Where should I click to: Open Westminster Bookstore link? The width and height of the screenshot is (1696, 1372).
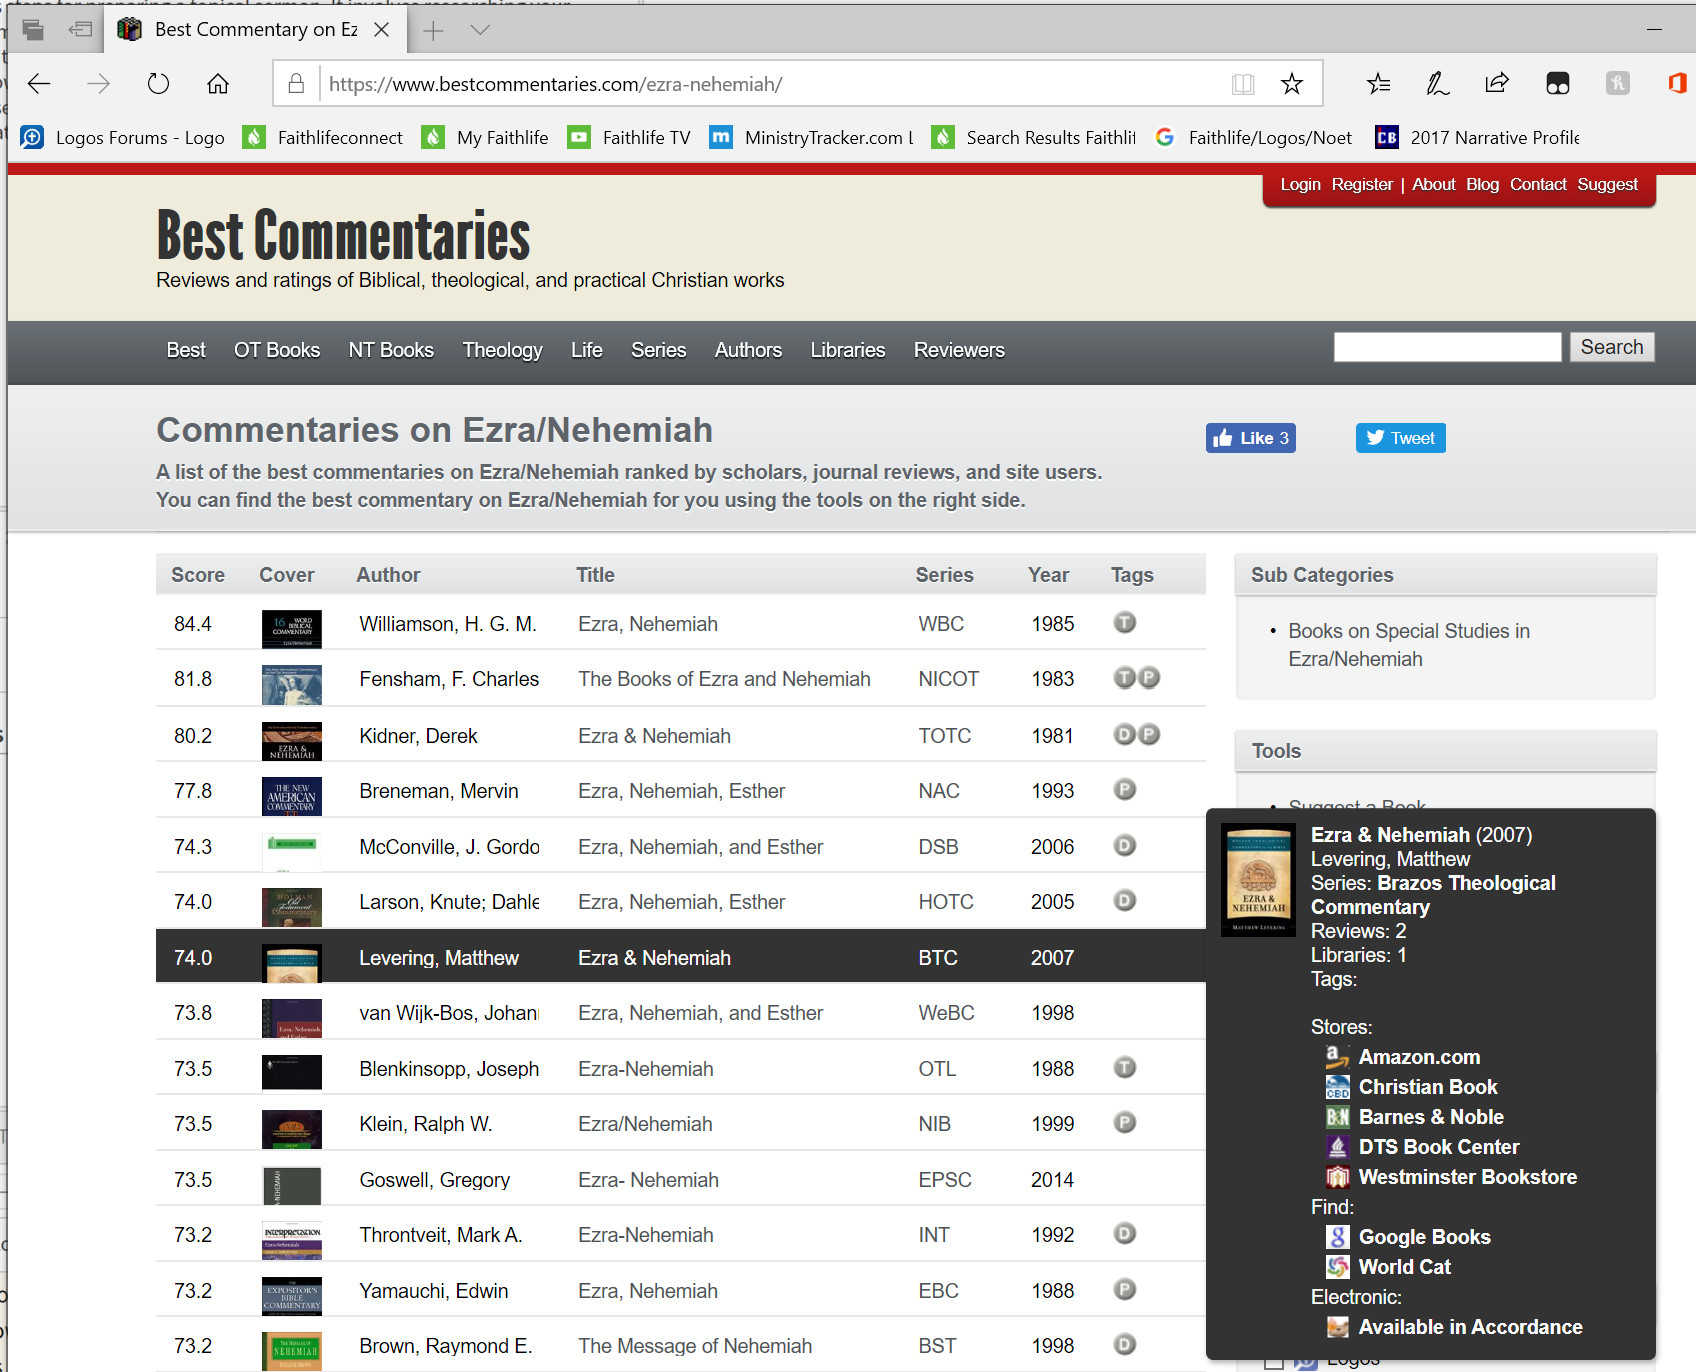[x=1467, y=1177]
